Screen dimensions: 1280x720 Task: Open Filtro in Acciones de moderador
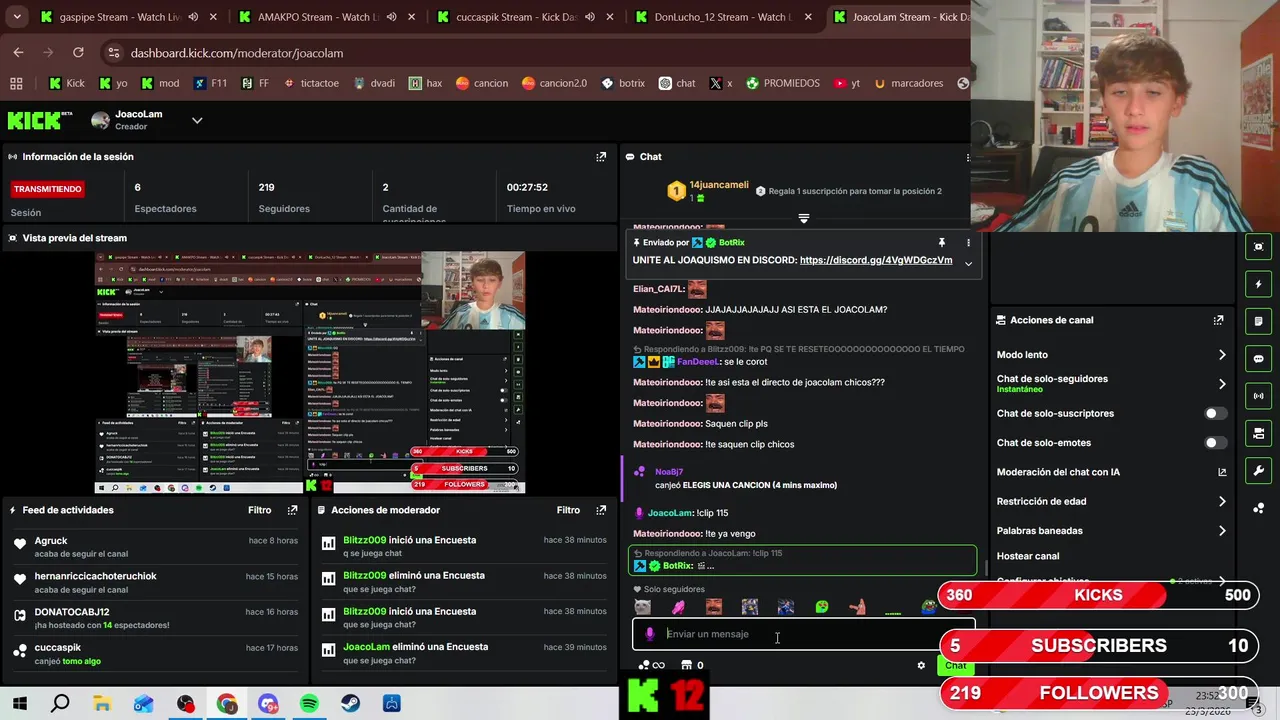click(568, 510)
